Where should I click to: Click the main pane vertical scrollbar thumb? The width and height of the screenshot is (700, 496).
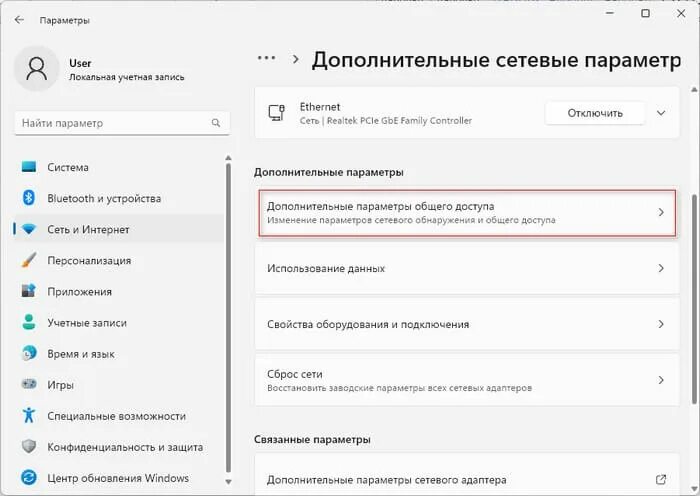(x=694, y=298)
